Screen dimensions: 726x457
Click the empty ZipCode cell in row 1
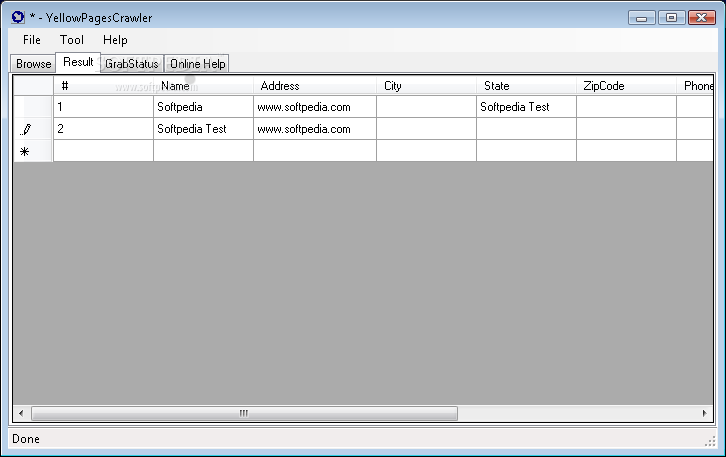(626, 107)
